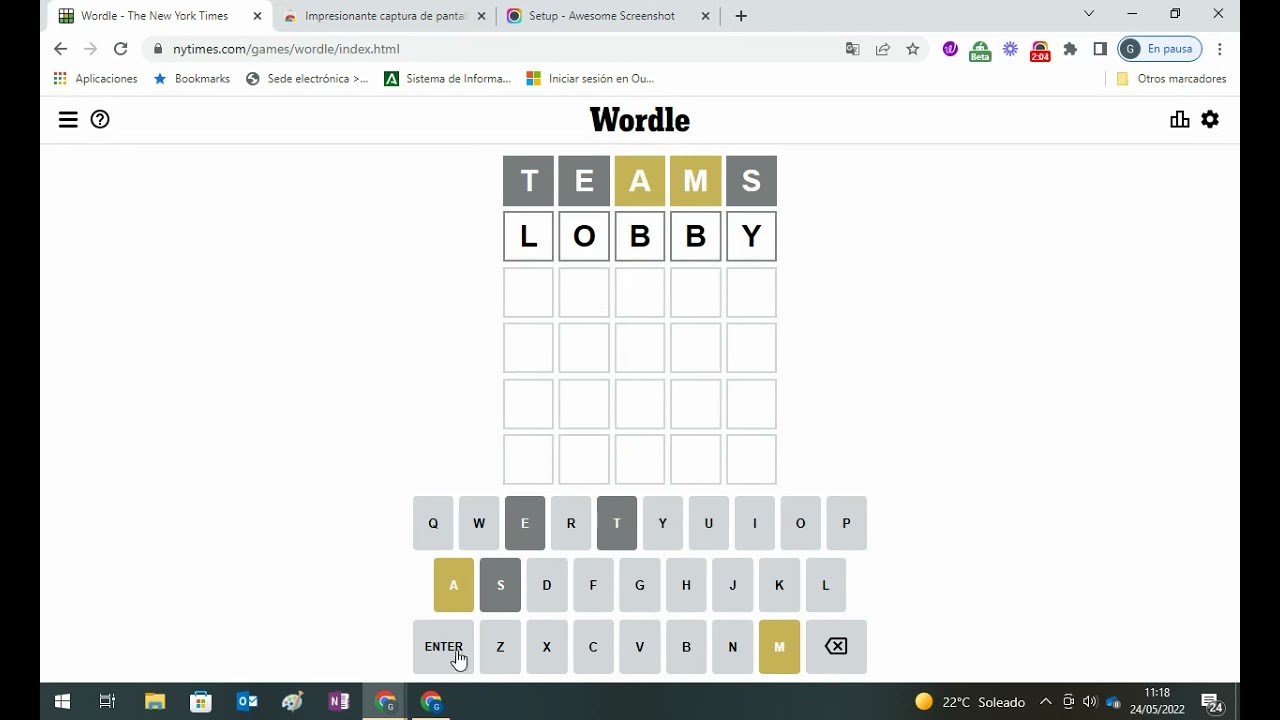Screen dimensions: 1280x720
Task: Click the yellow M key on keyboard
Action: (x=780, y=647)
